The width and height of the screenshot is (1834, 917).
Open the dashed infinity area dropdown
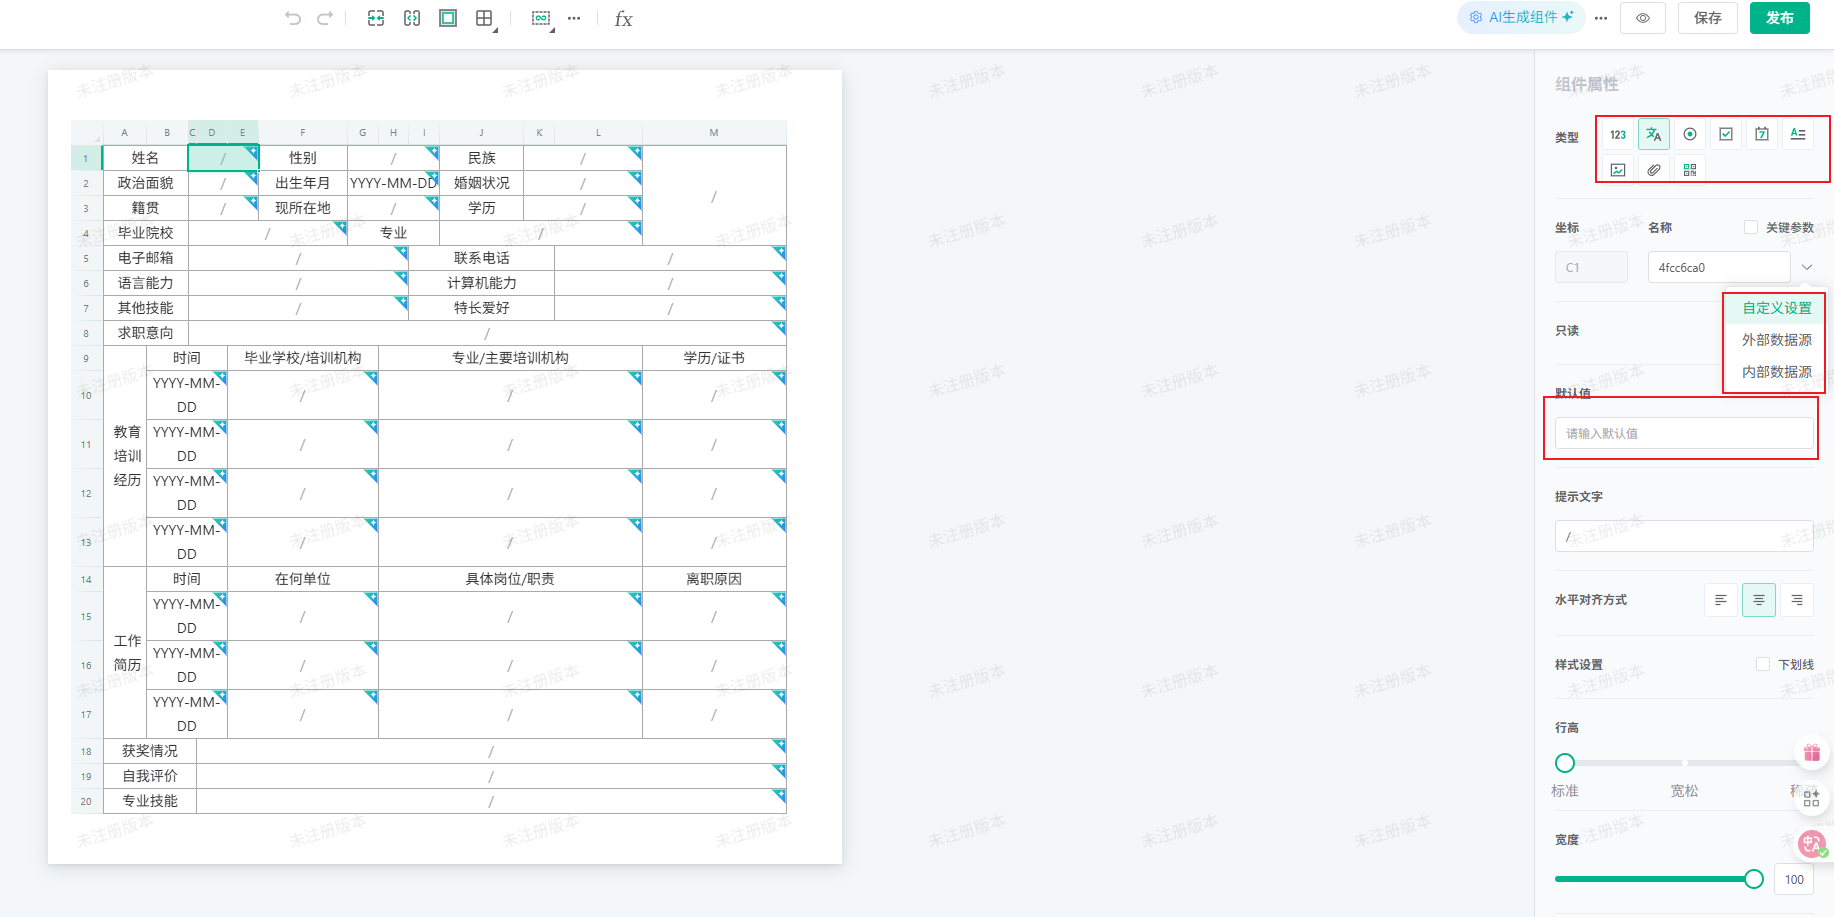coord(543,19)
